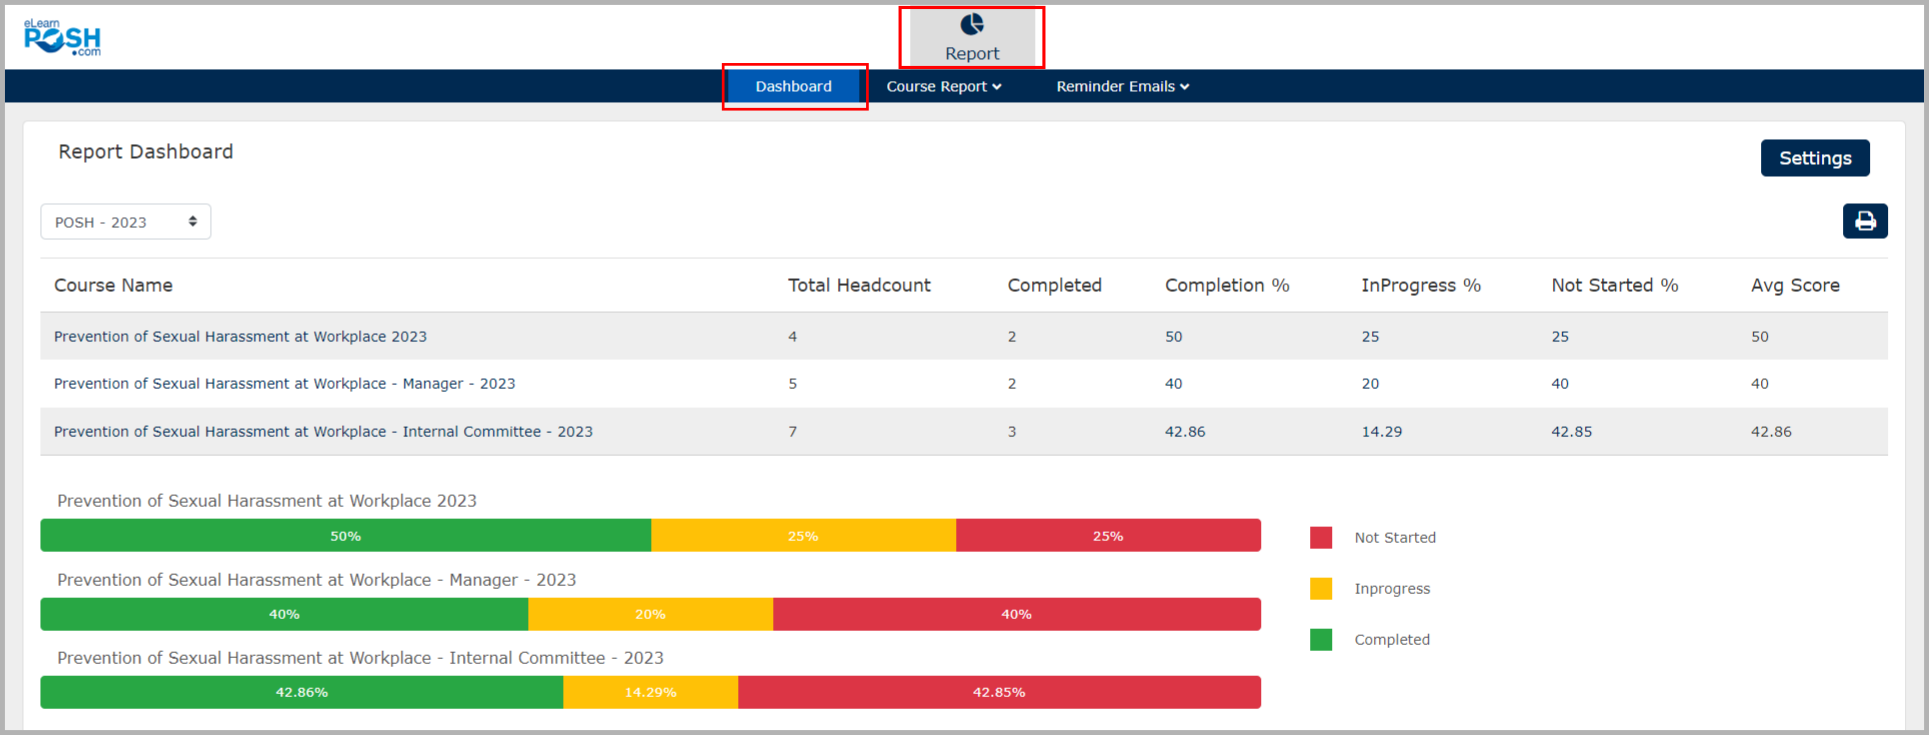Click the Avg Score column header
The width and height of the screenshot is (1929, 735).
pyautogui.click(x=1794, y=286)
